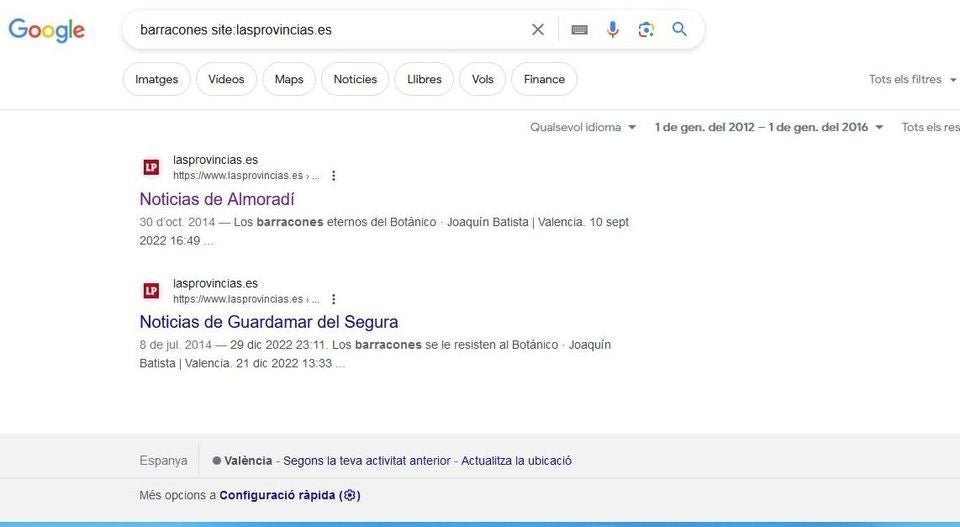Screen dimensions: 960x527
Task: Open the Noticias de Guardamar del Segura link
Action: point(268,322)
